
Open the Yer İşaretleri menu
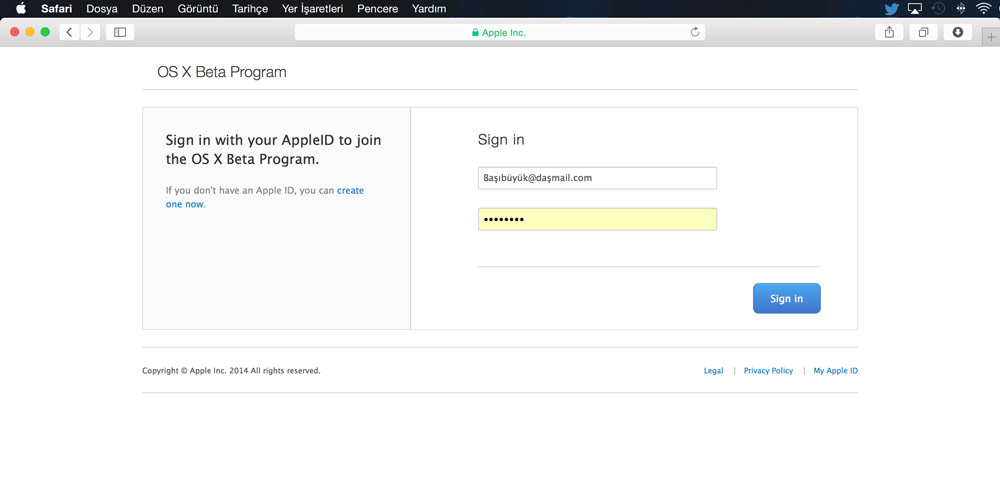(x=312, y=9)
